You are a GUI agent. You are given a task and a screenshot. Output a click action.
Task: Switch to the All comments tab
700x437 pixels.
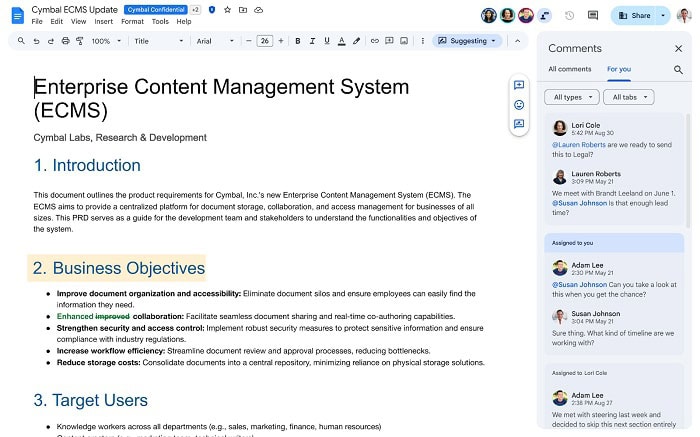pyautogui.click(x=570, y=69)
